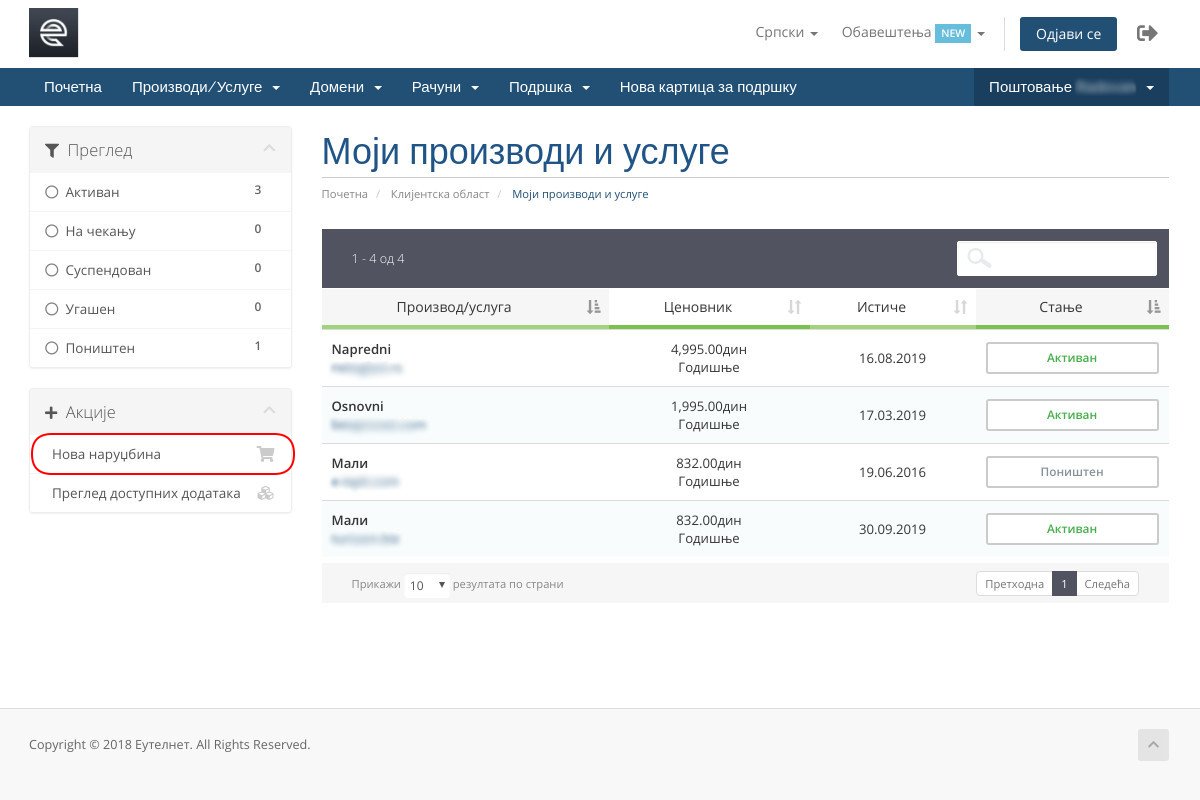Click the logout arrow icon
The height and width of the screenshot is (800, 1200).
tap(1147, 33)
